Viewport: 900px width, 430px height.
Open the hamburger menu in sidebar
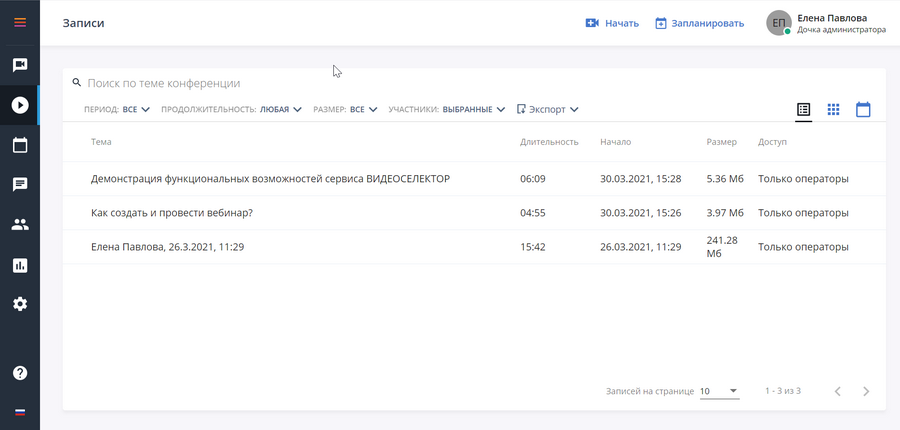(20, 23)
